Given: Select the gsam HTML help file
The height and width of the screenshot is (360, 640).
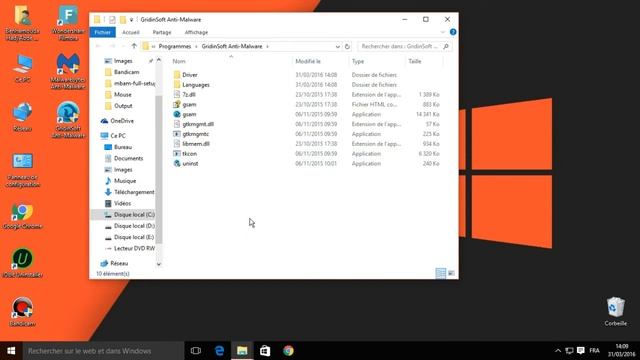Looking at the screenshot, I should tap(189, 104).
